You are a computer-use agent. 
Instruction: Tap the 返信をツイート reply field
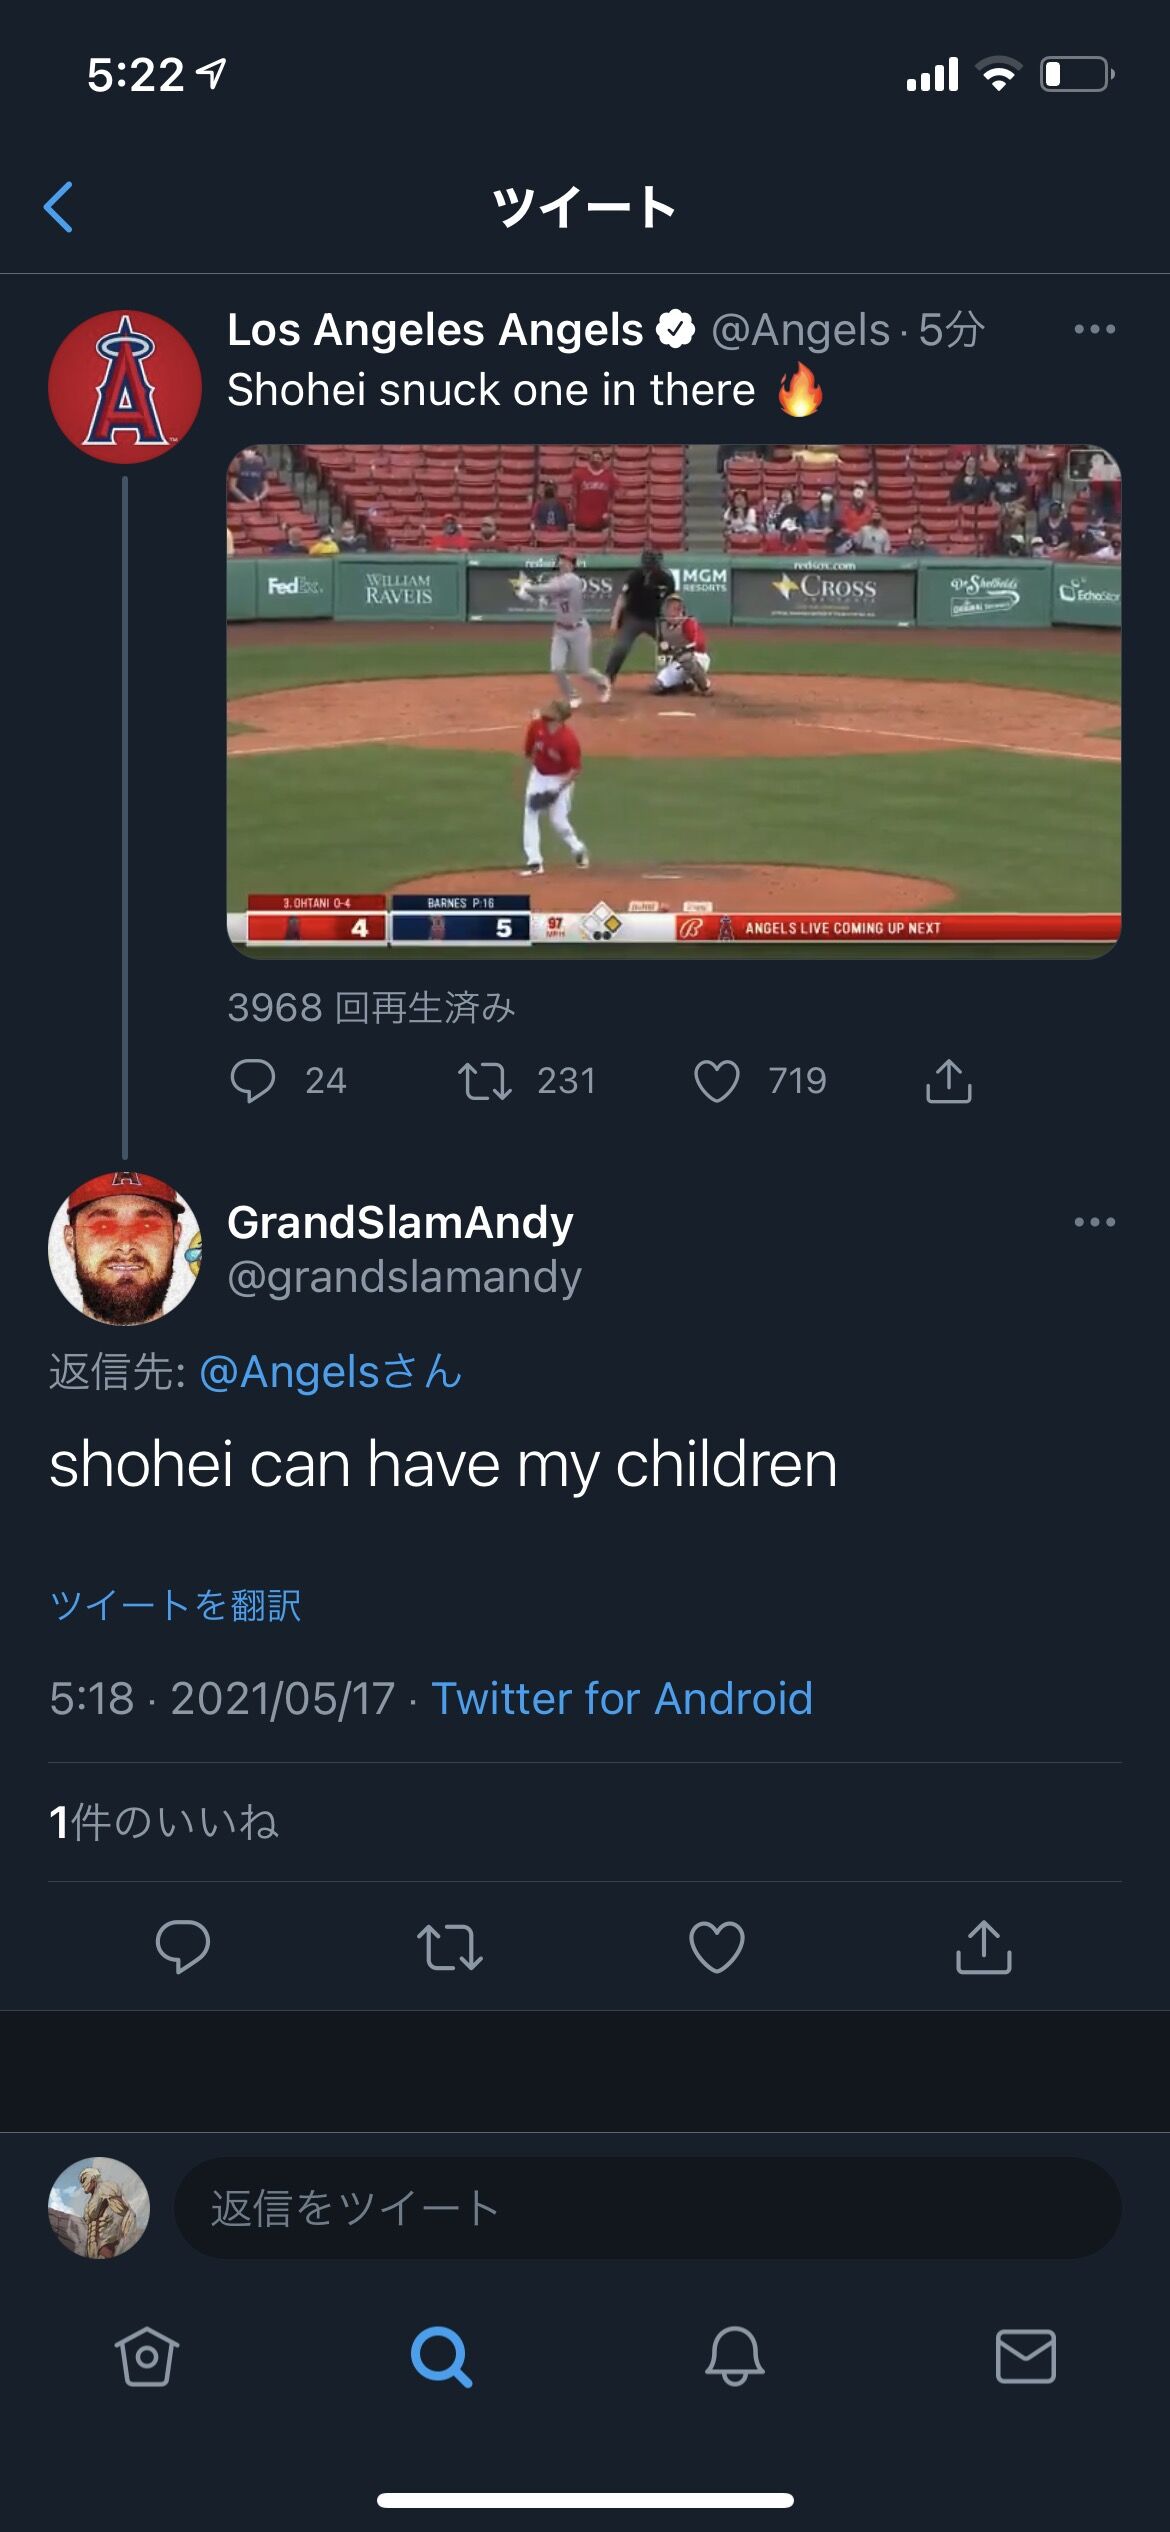click(648, 2207)
